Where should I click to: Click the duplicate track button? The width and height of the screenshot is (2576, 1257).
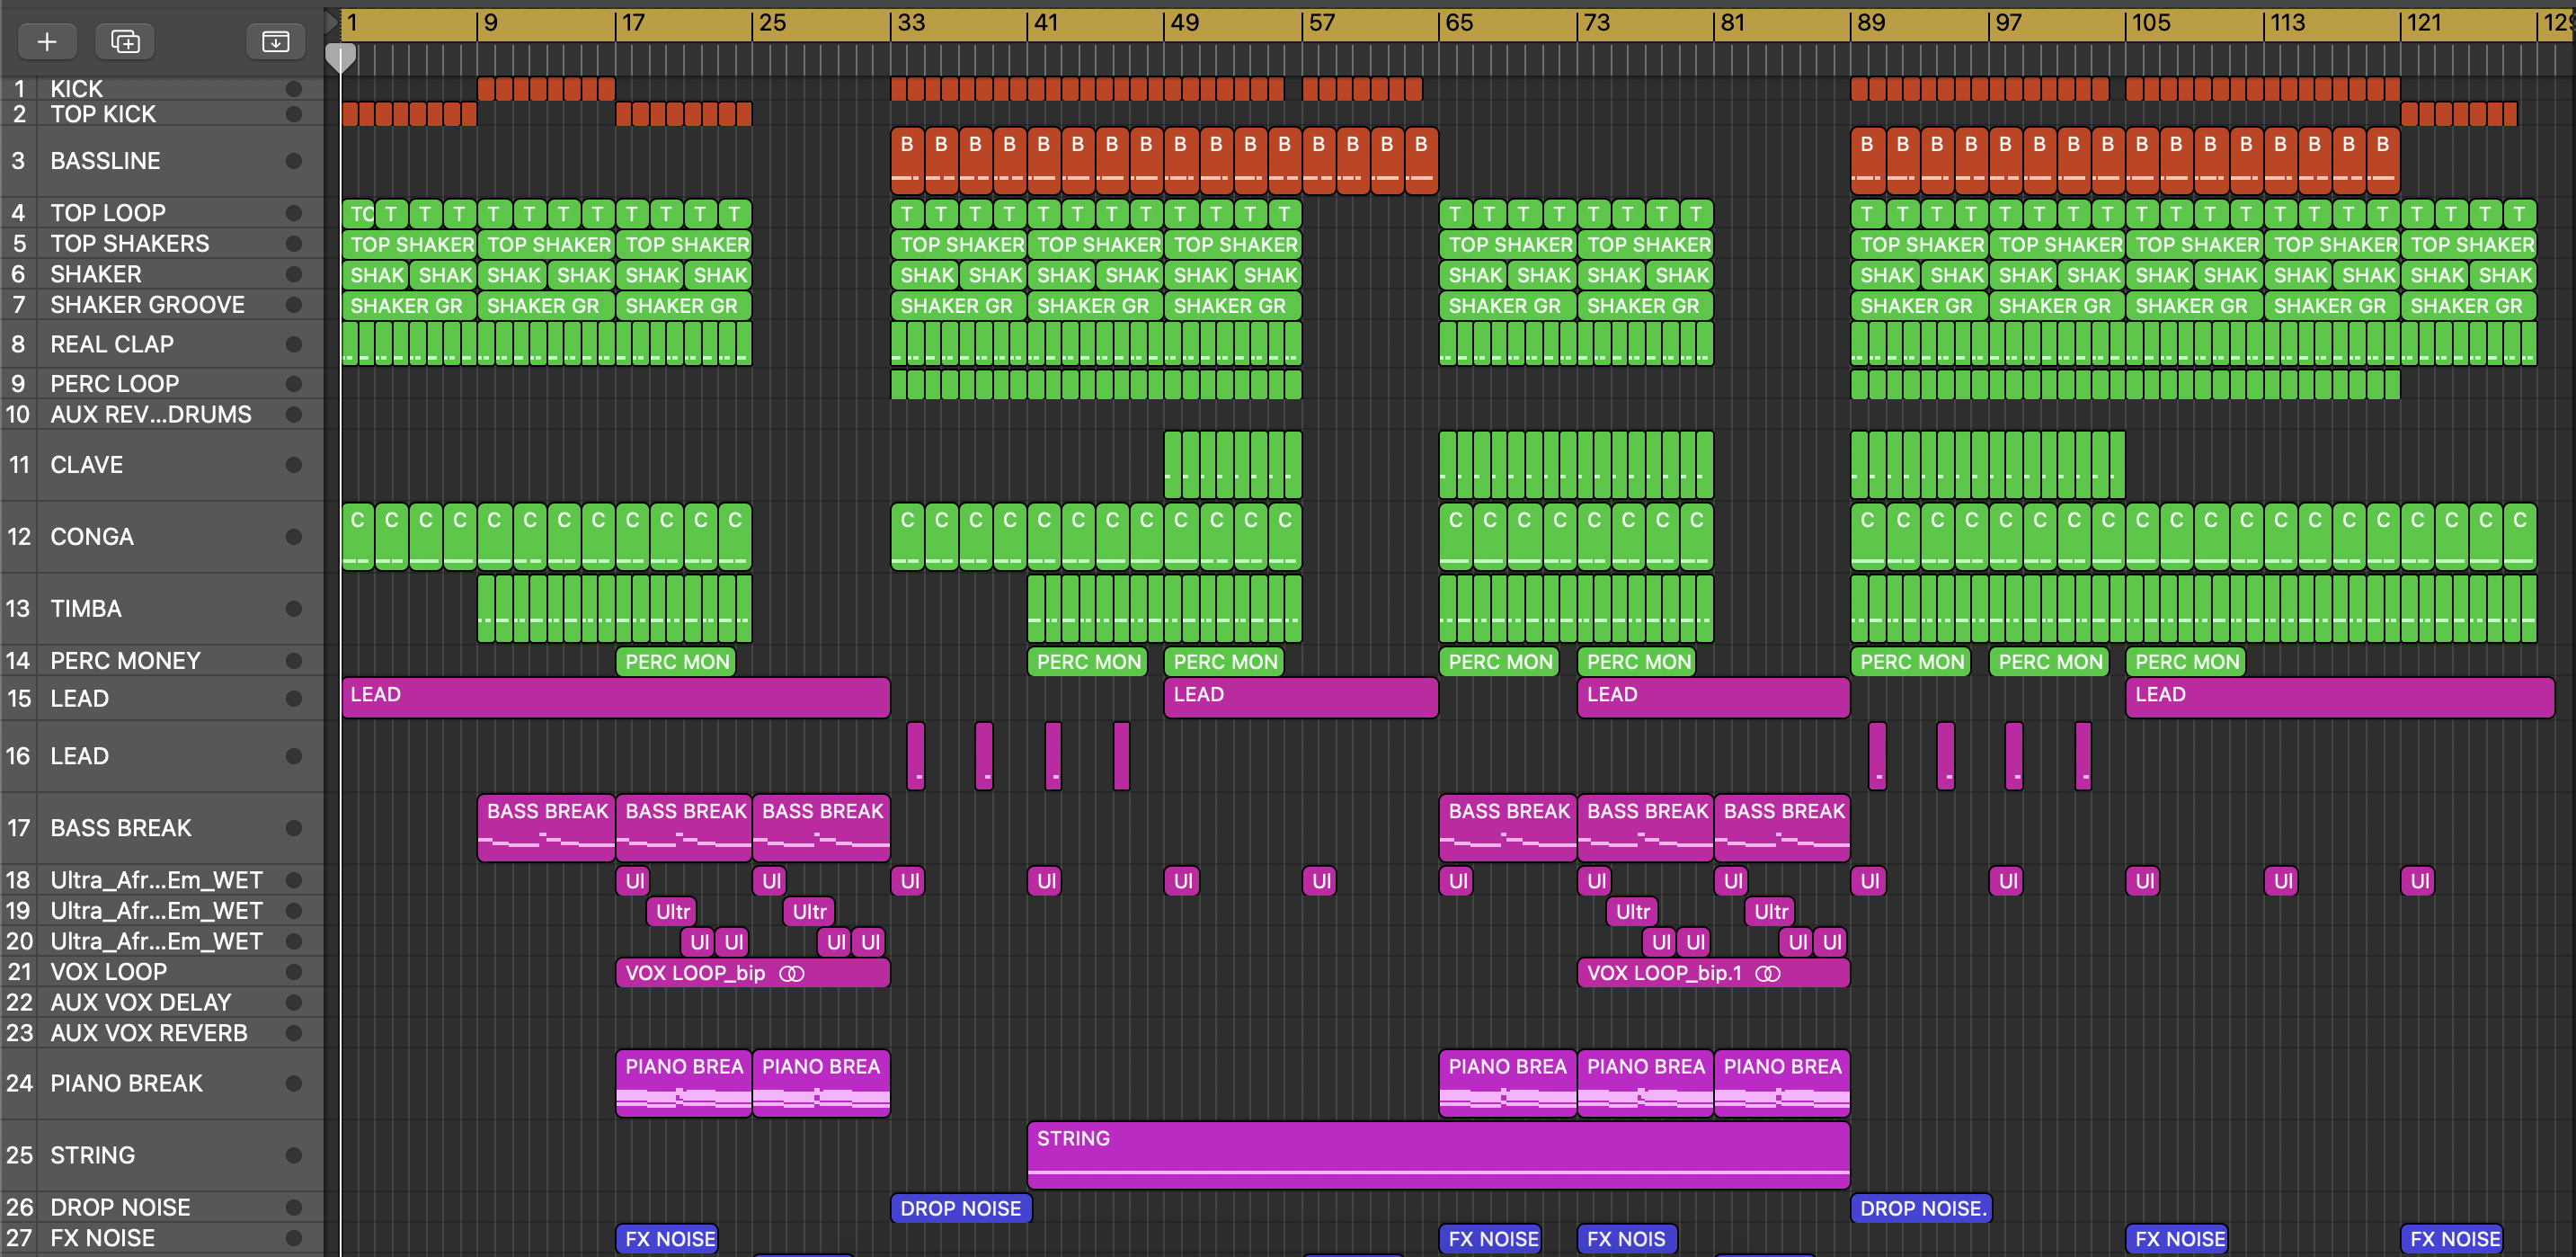point(125,41)
